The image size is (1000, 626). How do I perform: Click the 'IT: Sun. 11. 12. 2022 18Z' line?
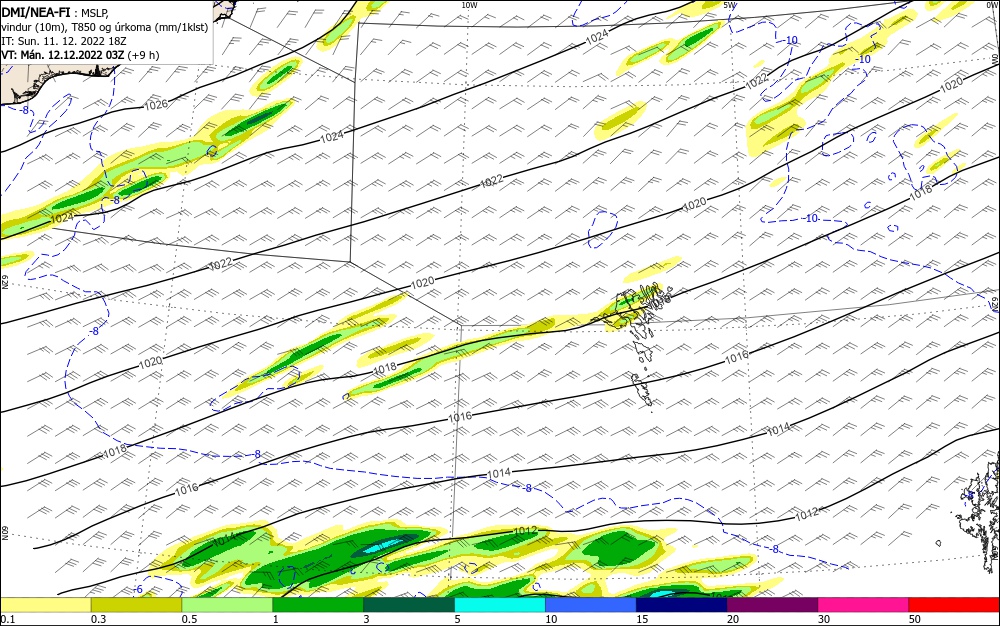64,41
